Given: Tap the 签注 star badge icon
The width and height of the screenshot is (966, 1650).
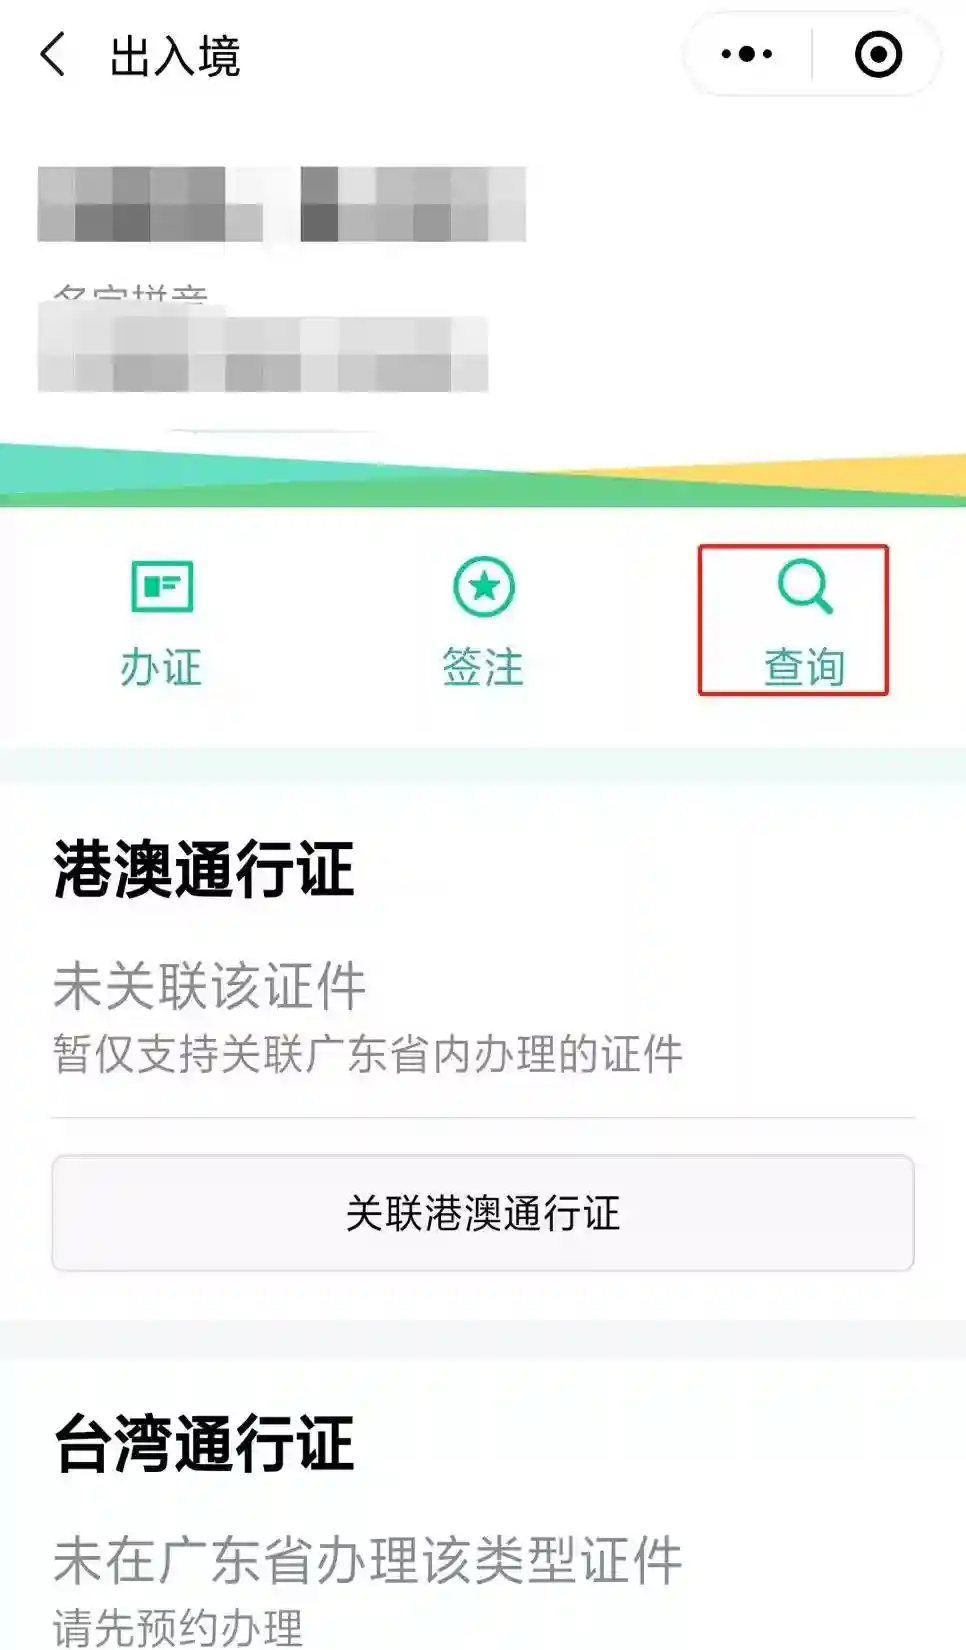Looking at the screenshot, I should [x=484, y=587].
